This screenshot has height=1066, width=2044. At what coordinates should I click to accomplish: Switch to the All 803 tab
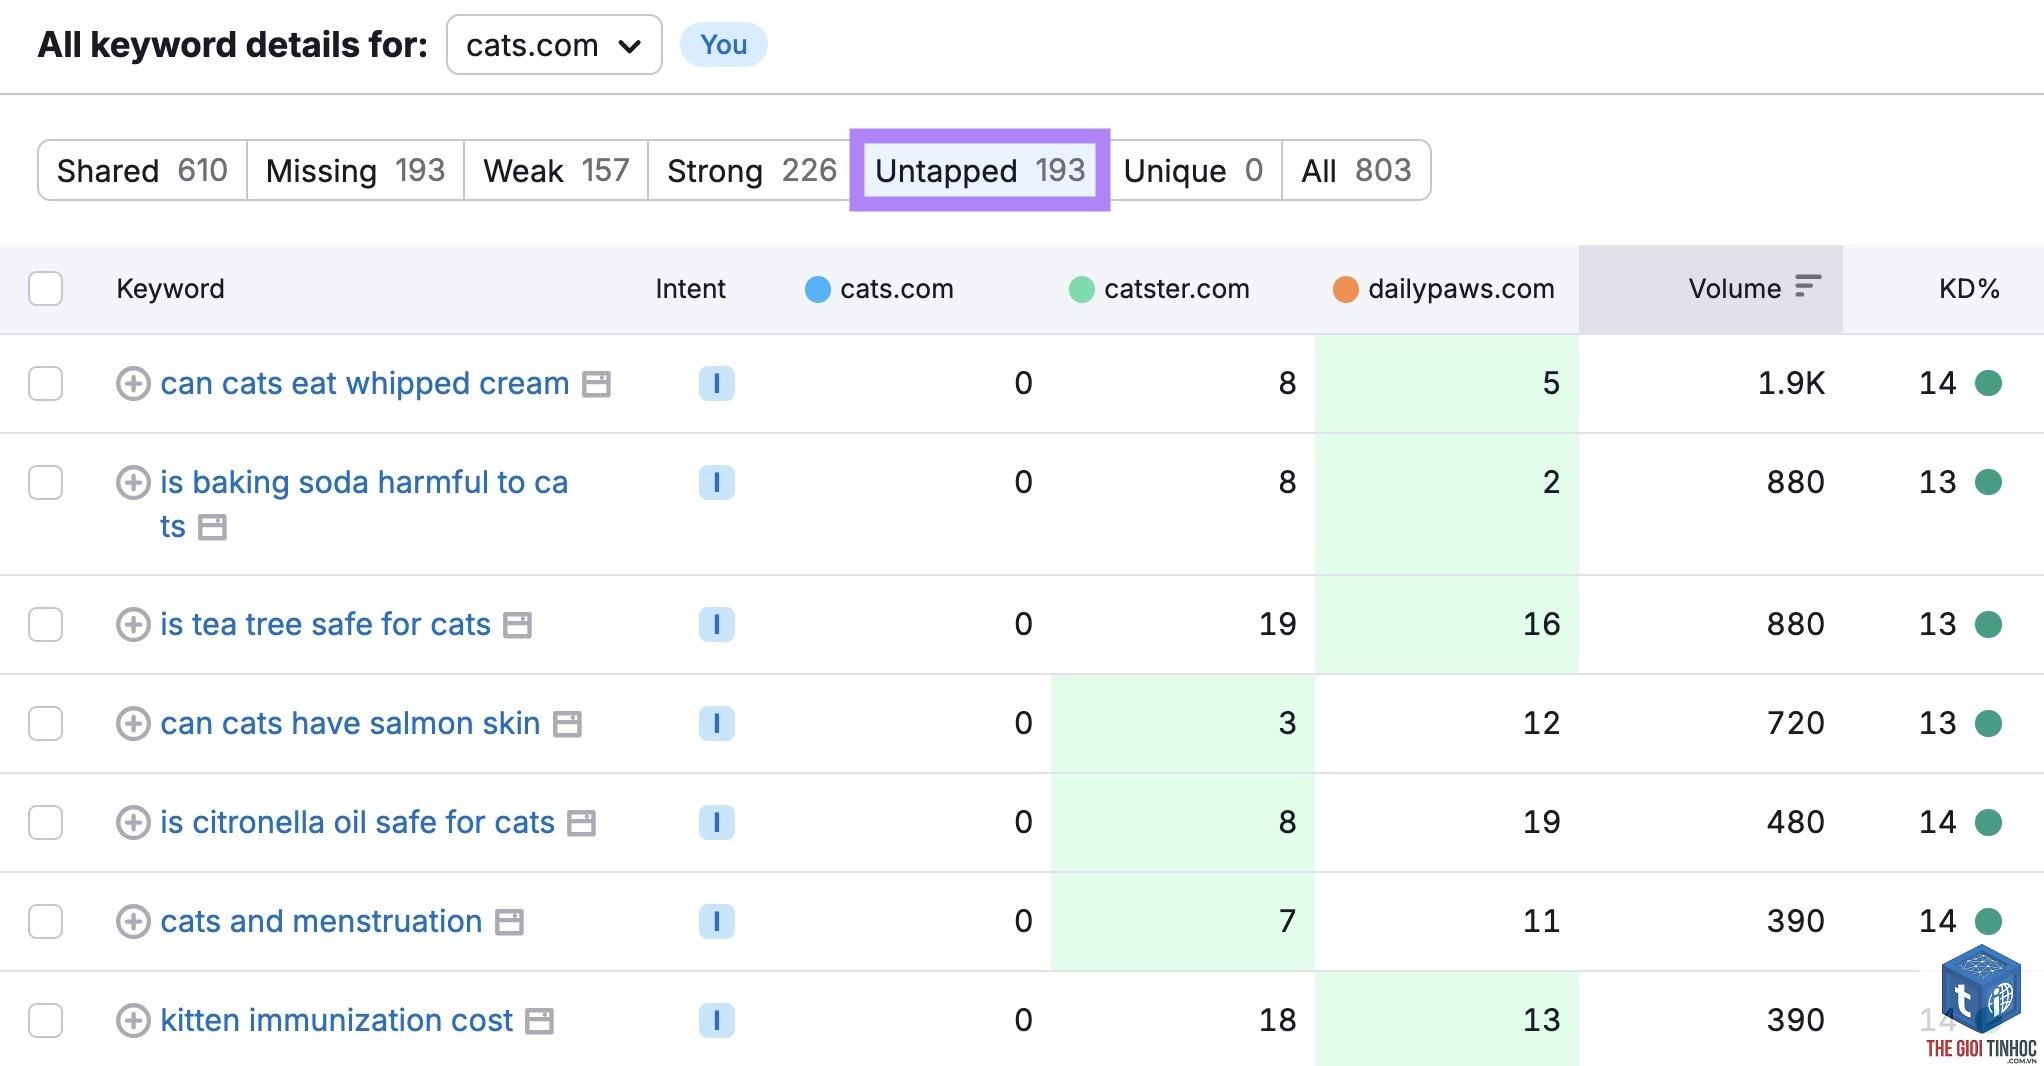pyautogui.click(x=1356, y=170)
